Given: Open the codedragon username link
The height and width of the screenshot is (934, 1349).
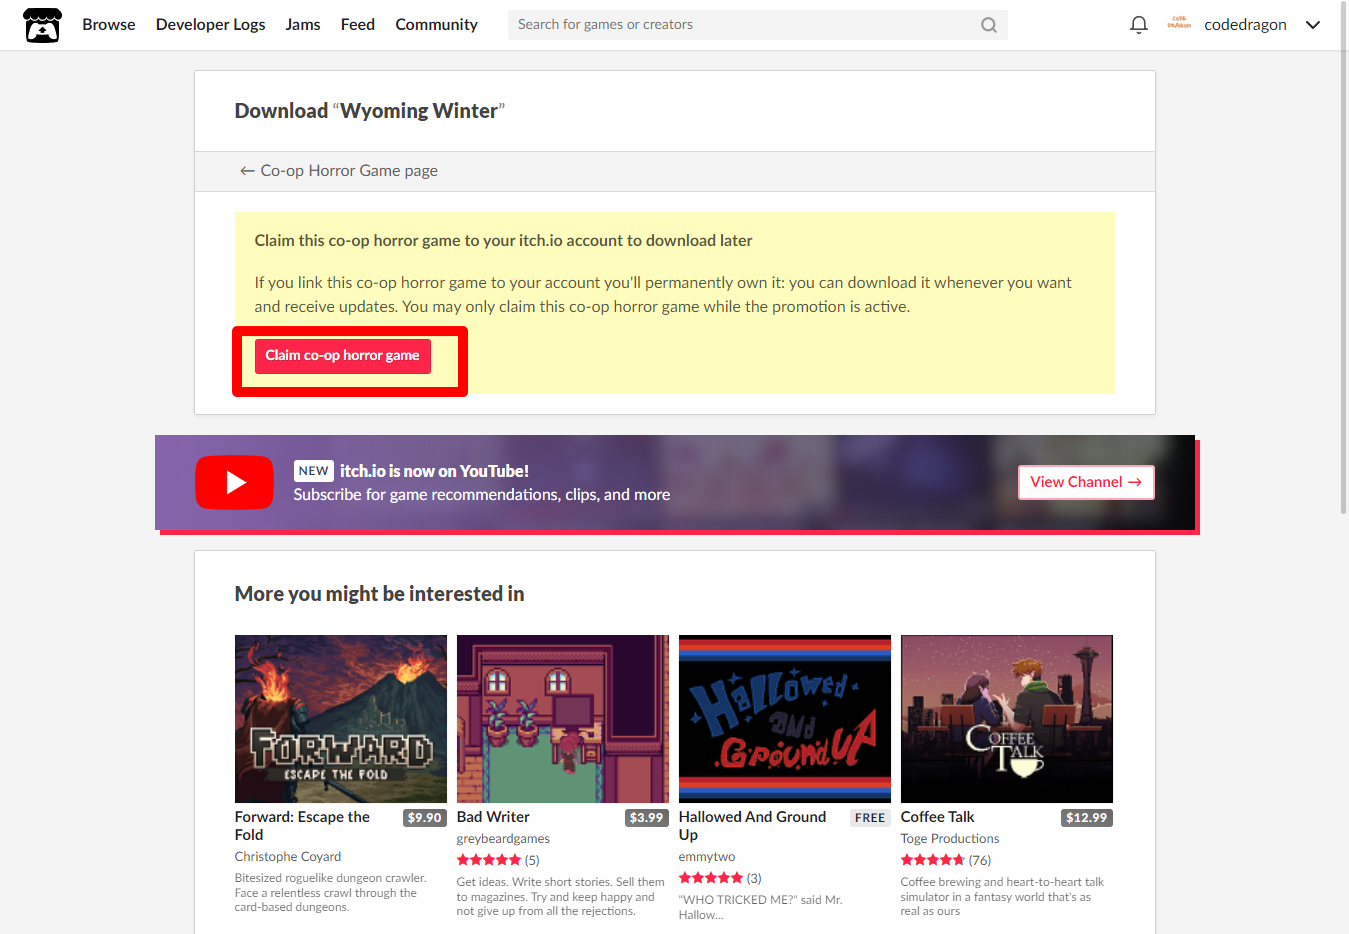Looking at the screenshot, I should 1245,25.
